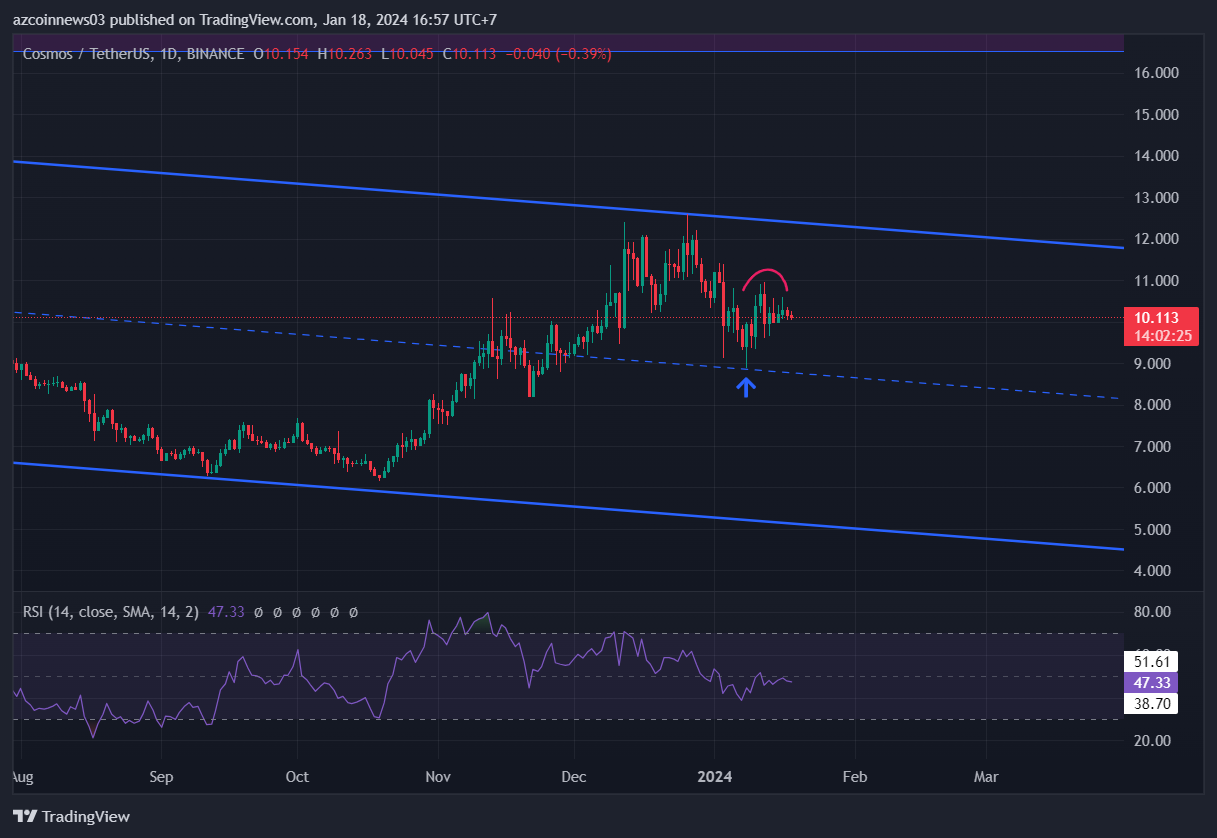
Task: Click the 14.000 price axis label
Action: (x=1157, y=156)
